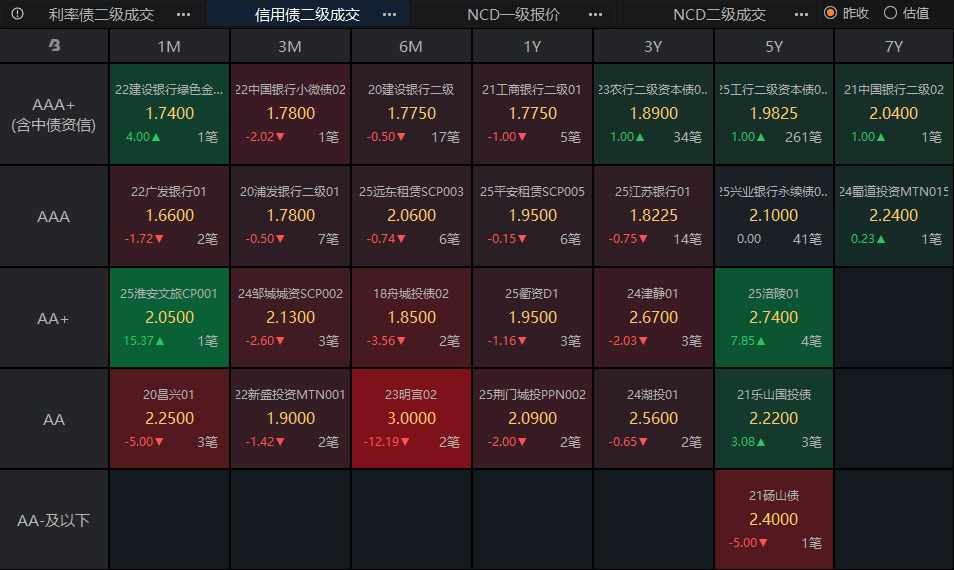Click the 3Y column header
Screen dimensions: 954x570
[653, 46]
